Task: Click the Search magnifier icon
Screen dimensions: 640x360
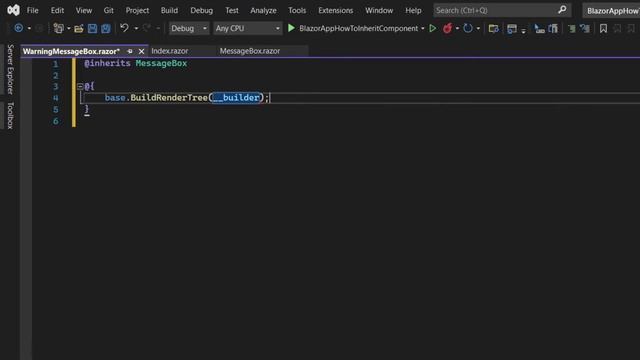Action: pyautogui.click(x=562, y=10)
